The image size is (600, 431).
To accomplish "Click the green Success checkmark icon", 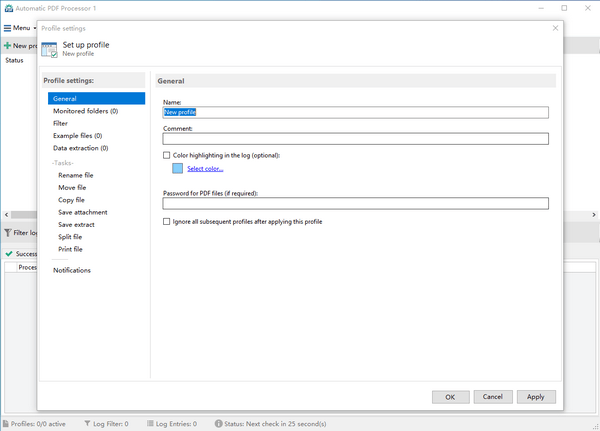I will [x=9, y=254].
